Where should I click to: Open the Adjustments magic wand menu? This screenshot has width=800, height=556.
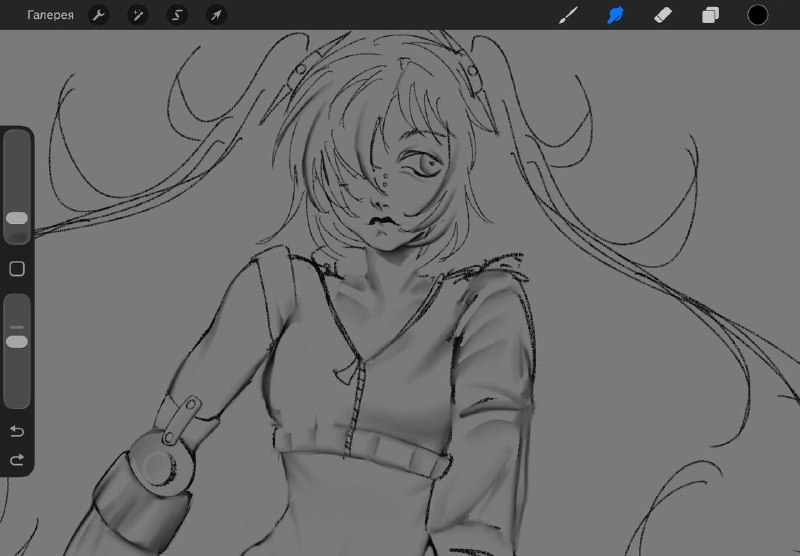coord(138,15)
